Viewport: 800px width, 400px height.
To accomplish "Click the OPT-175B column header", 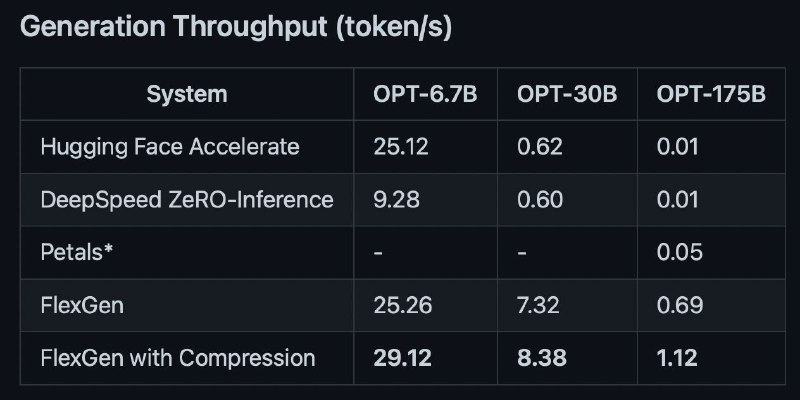I will pos(711,94).
